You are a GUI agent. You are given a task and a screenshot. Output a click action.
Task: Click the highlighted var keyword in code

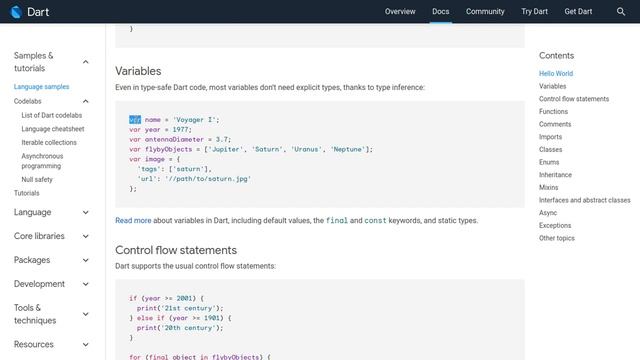click(x=135, y=120)
